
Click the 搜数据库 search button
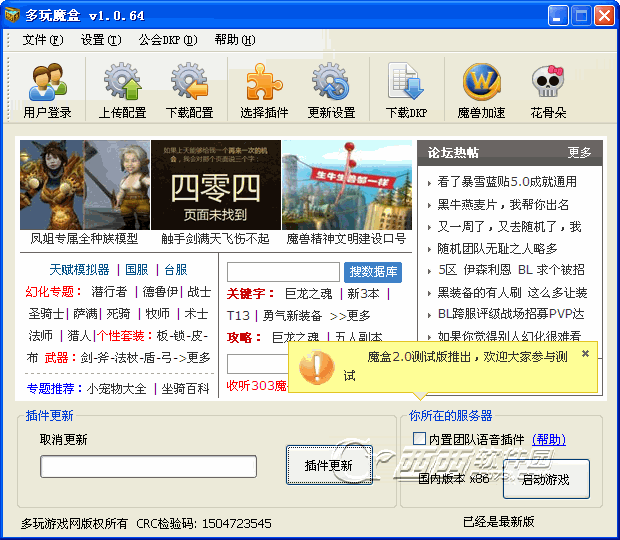tap(373, 272)
